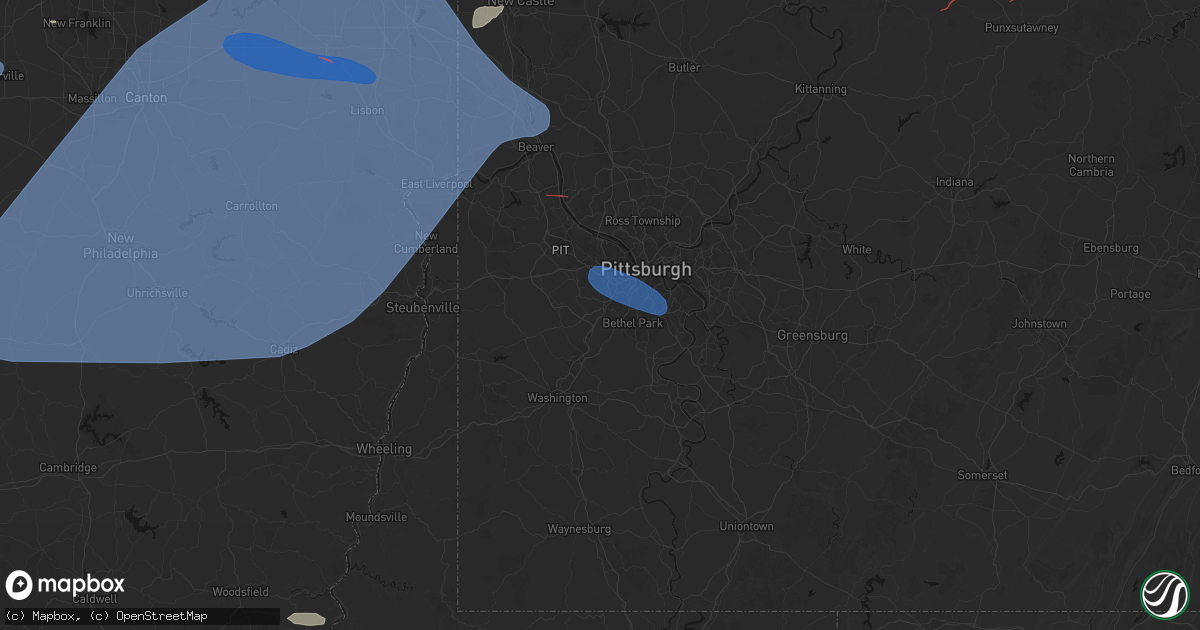
Task: Click the Waynesburg label
Action: 580,529
